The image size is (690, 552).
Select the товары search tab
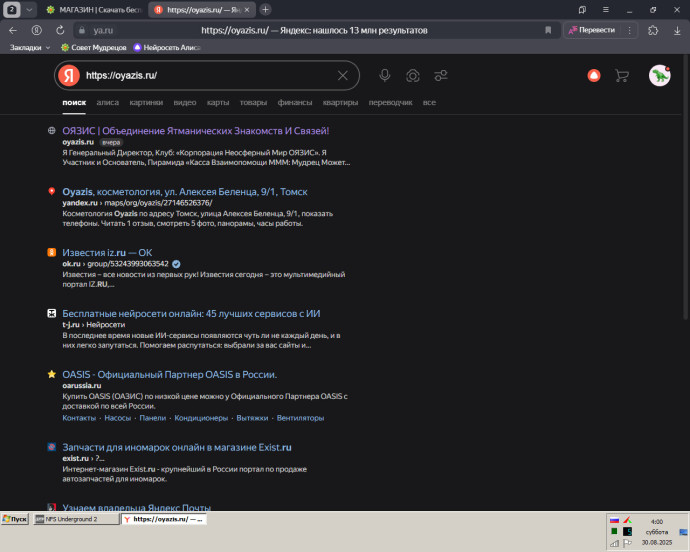[x=253, y=103]
